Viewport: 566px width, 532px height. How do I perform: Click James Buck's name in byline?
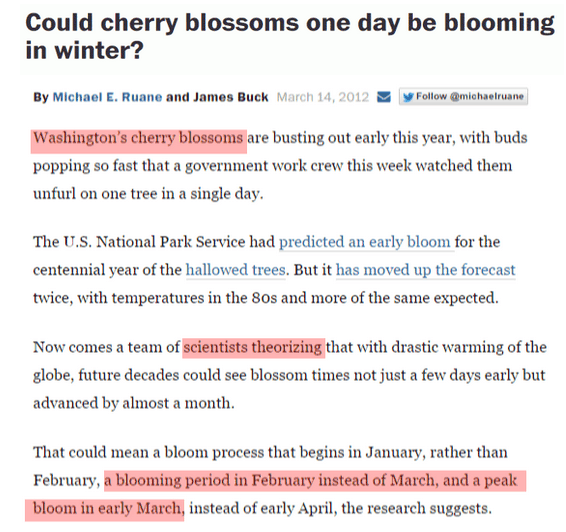[230, 97]
